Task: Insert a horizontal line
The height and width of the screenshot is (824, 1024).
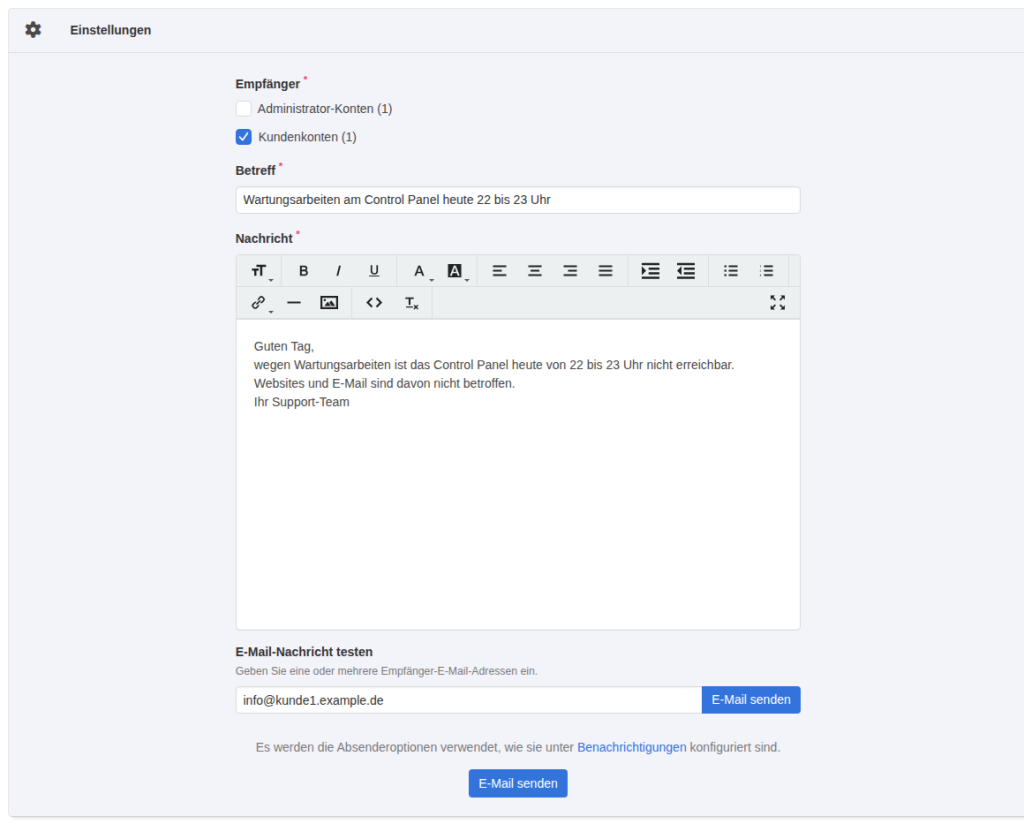Action: pos(294,303)
